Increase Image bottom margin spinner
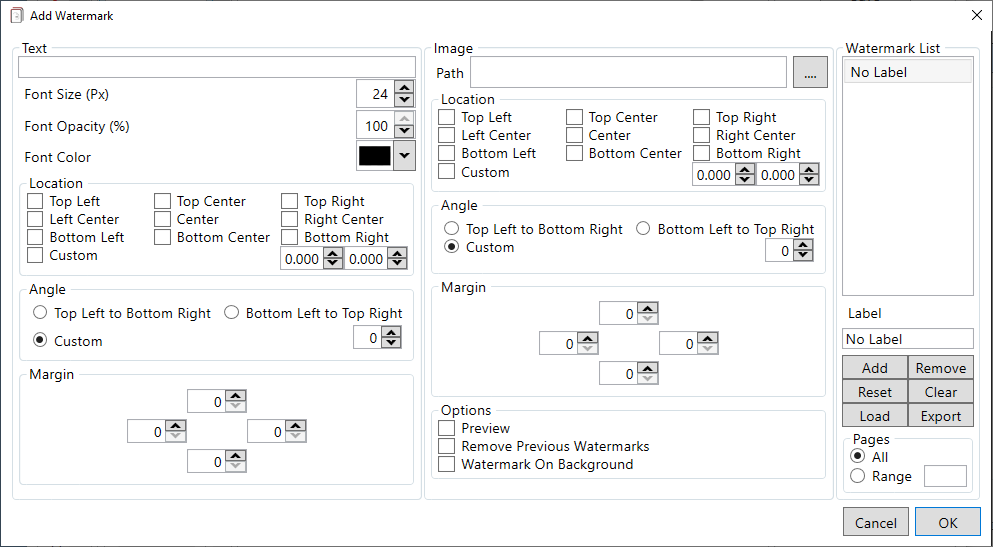The height and width of the screenshot is (547, 993). pyautogui.click(x=647, y=368)
